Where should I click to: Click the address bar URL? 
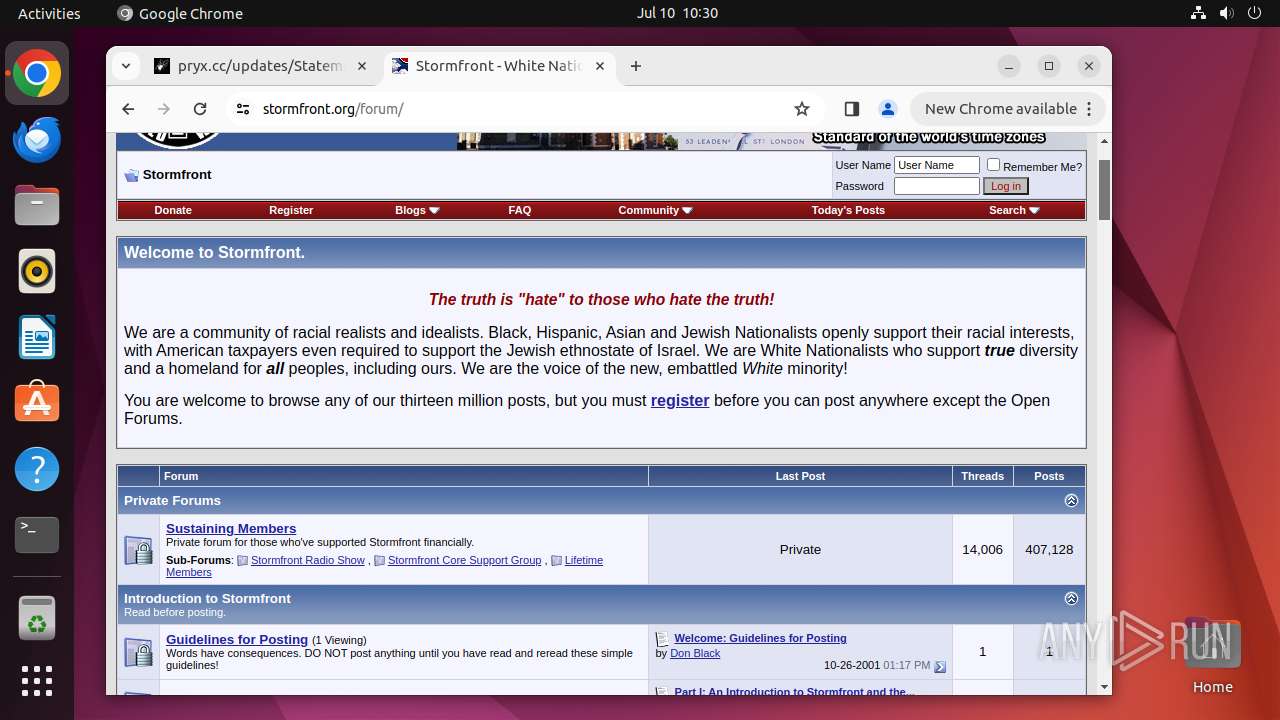pos(333,109)
